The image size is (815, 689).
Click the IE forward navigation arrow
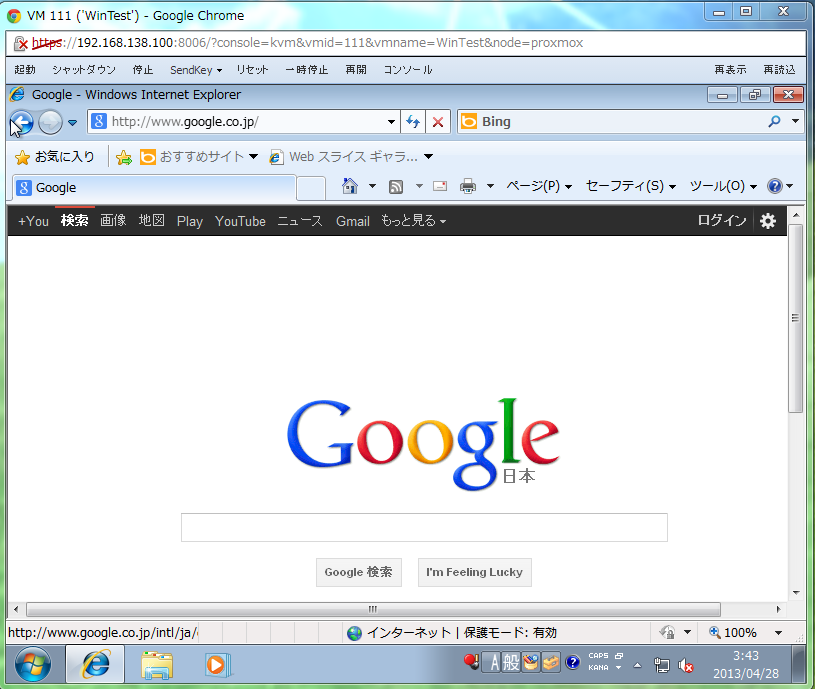tap(50, 123)
